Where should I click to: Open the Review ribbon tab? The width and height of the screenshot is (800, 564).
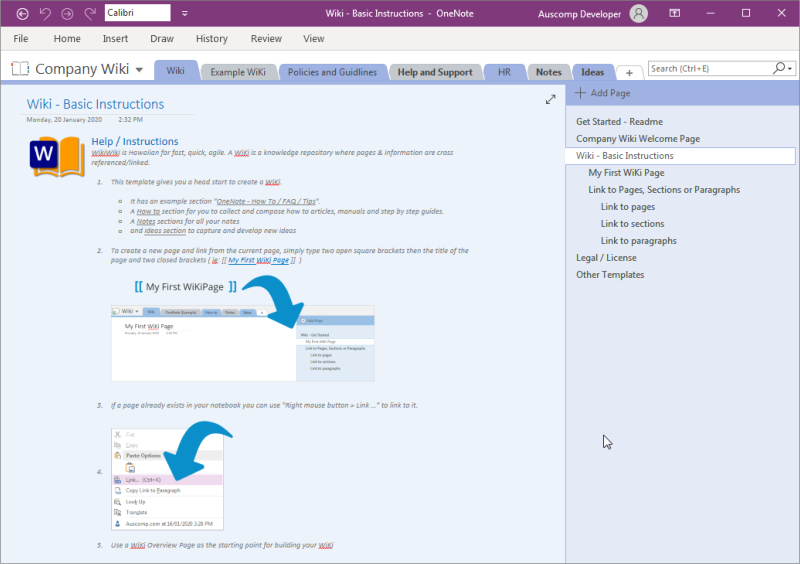[x=266, y=39]
